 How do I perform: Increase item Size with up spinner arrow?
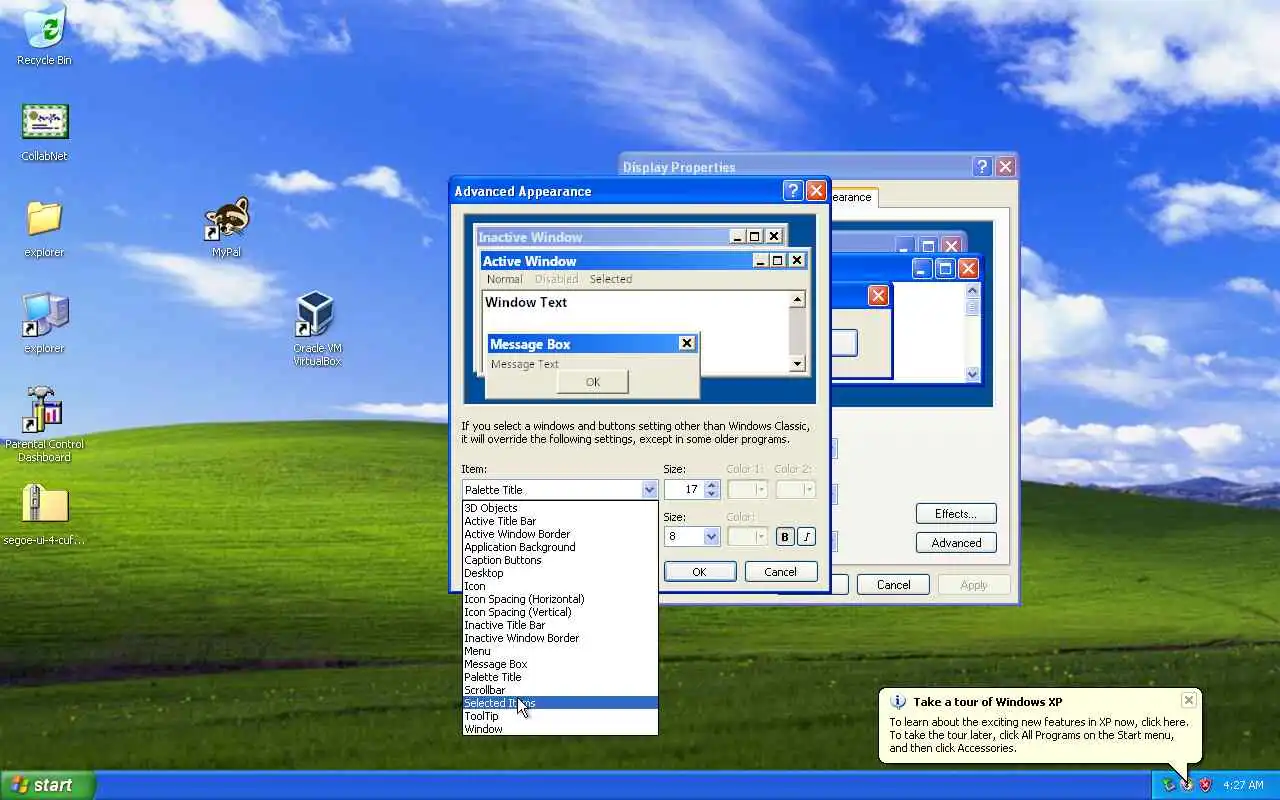(x=711, y=485)
